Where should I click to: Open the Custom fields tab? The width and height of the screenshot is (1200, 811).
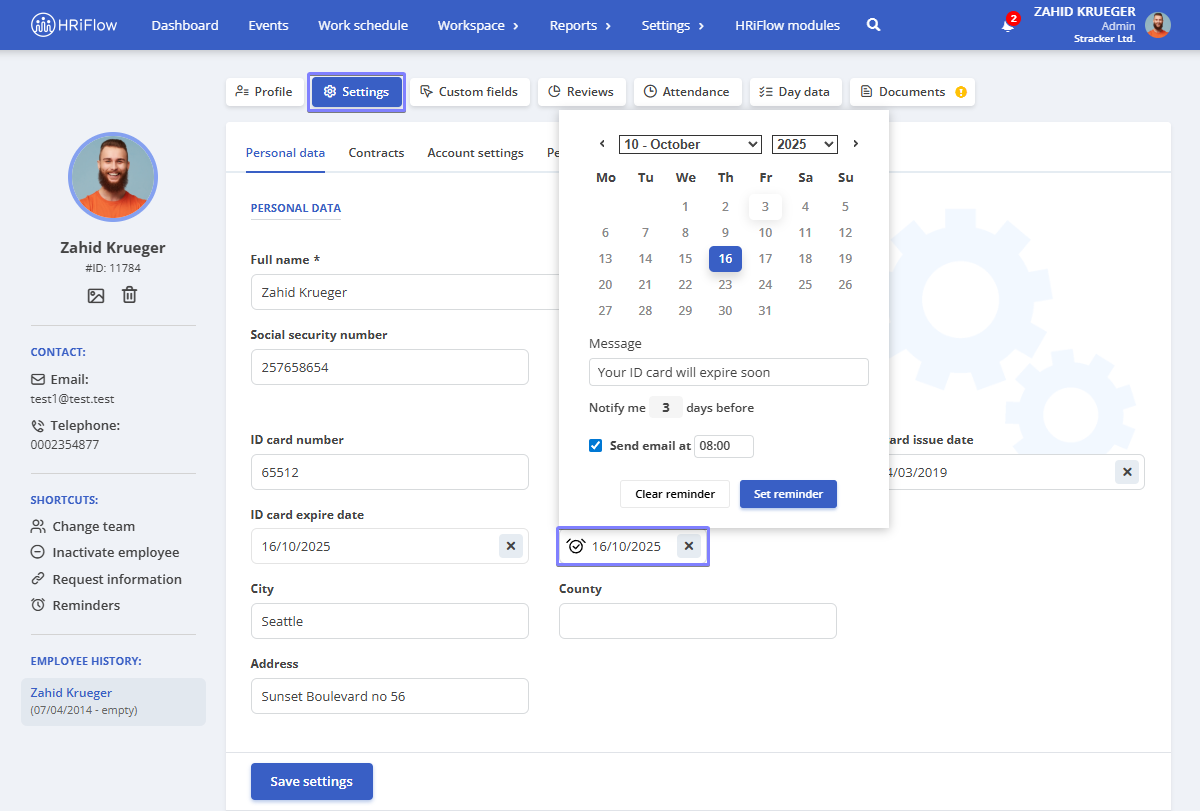pyautogui.click(x=469, y=92)
